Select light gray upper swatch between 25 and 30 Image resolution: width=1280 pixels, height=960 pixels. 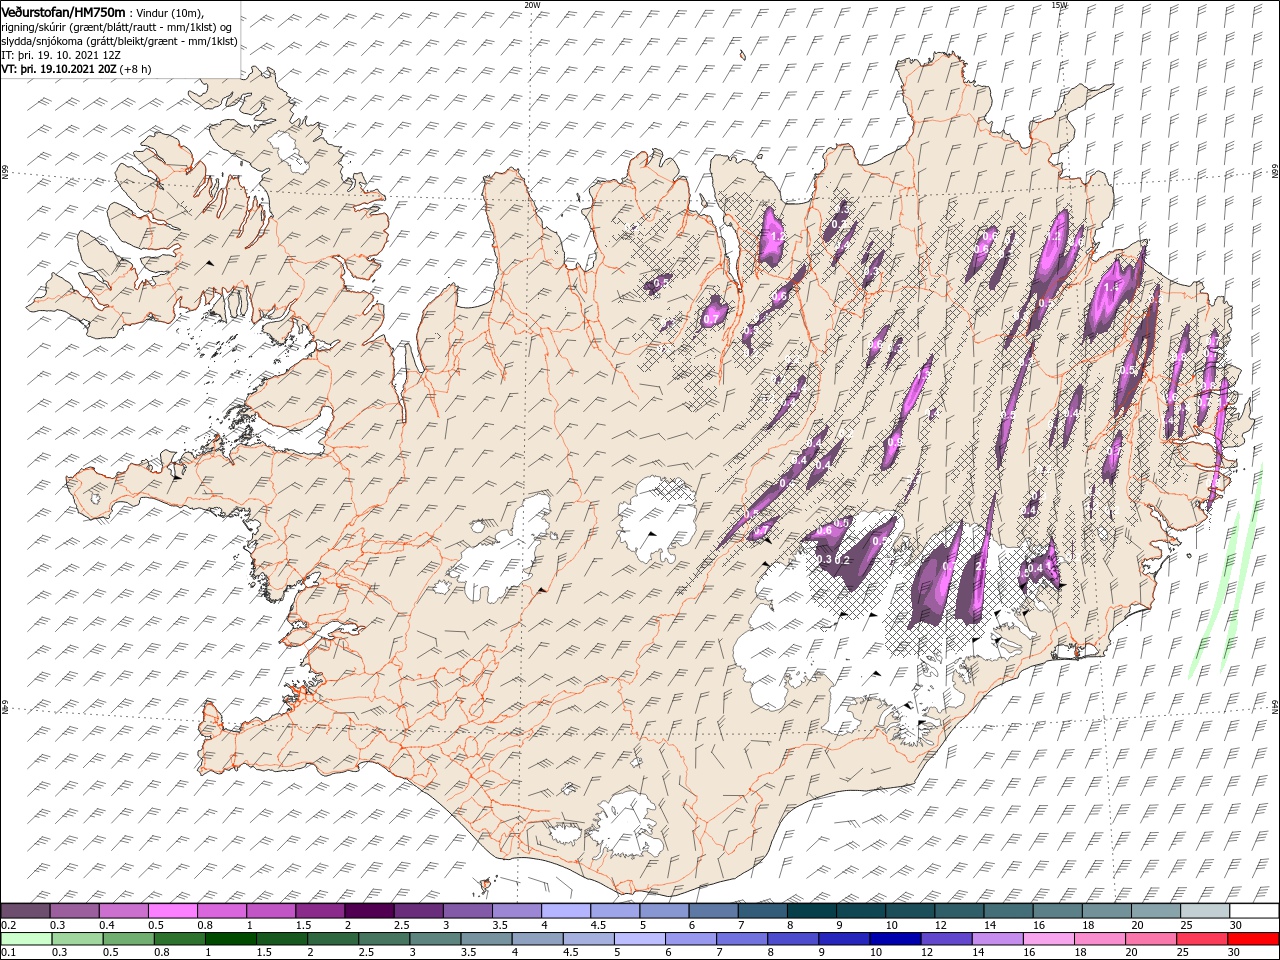(1204, 911)
